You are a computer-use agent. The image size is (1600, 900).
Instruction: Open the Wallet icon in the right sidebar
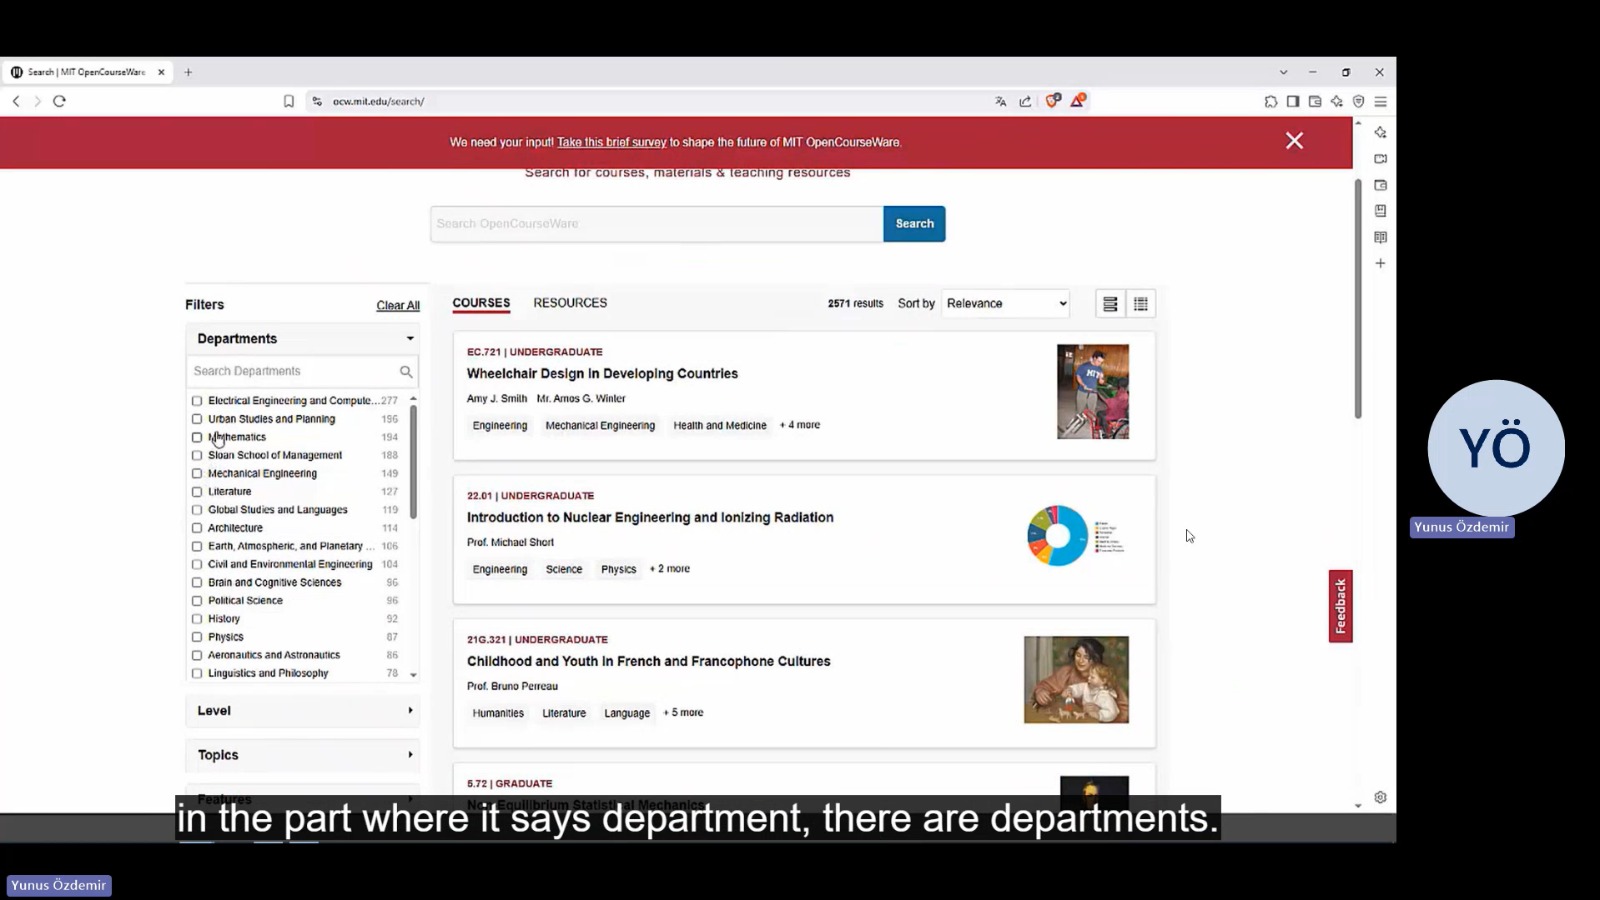[1381, 185]
